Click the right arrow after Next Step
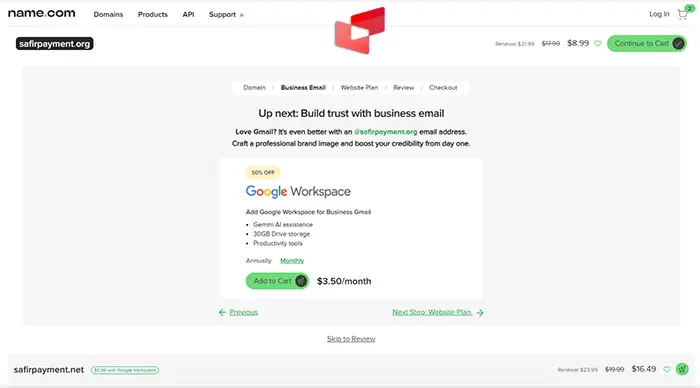Viewport: 700px width, 388px height. (x=480, y=313)
